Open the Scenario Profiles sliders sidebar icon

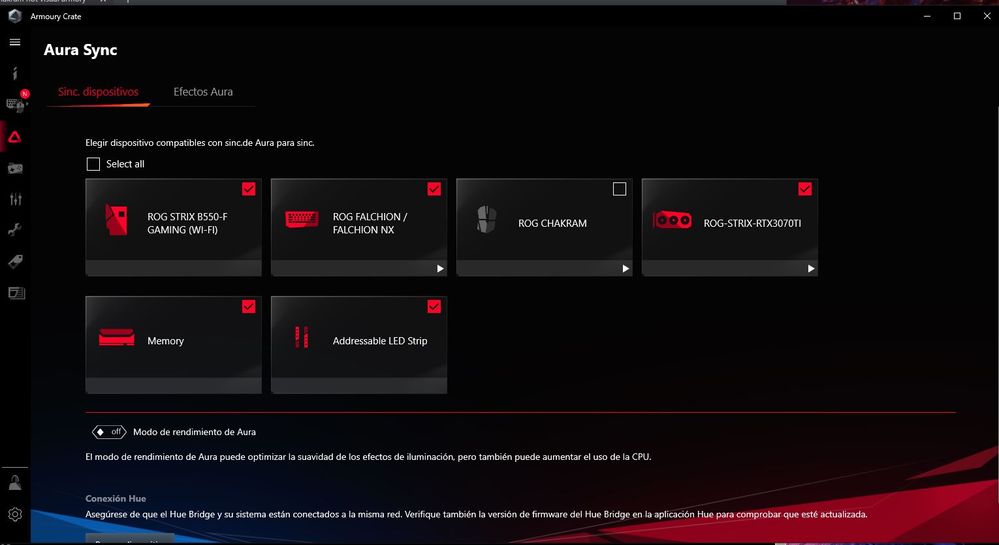click(15, 199)
